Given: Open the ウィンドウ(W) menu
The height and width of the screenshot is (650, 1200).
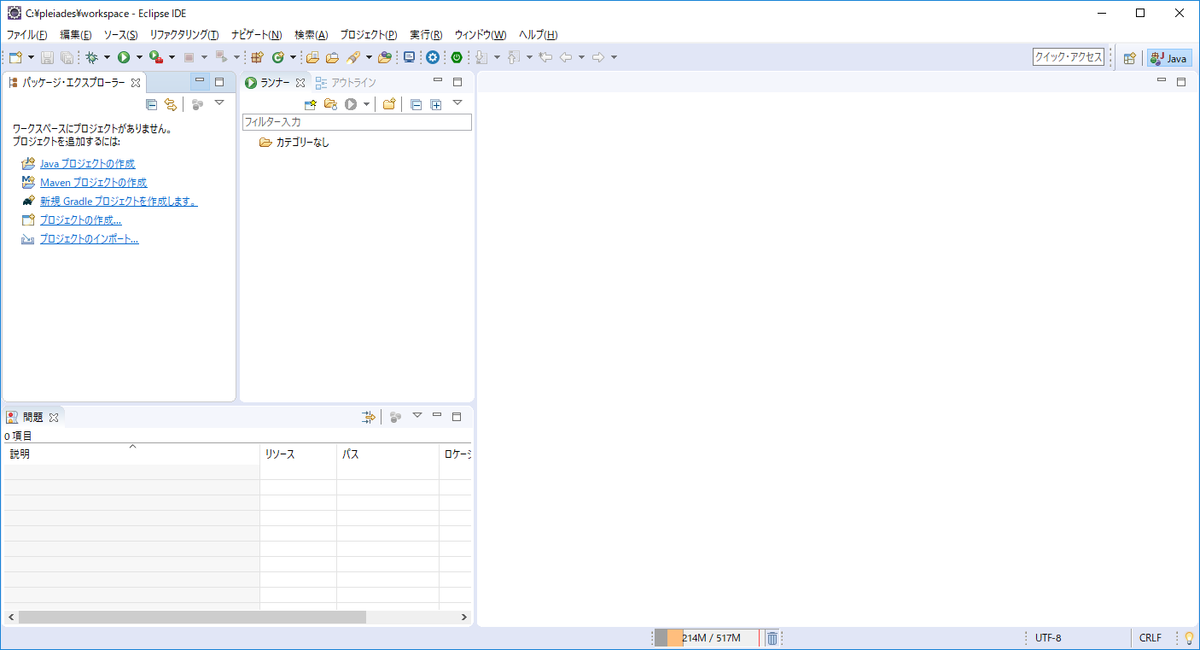Looking at the screenshot, I should pos(480,34).
